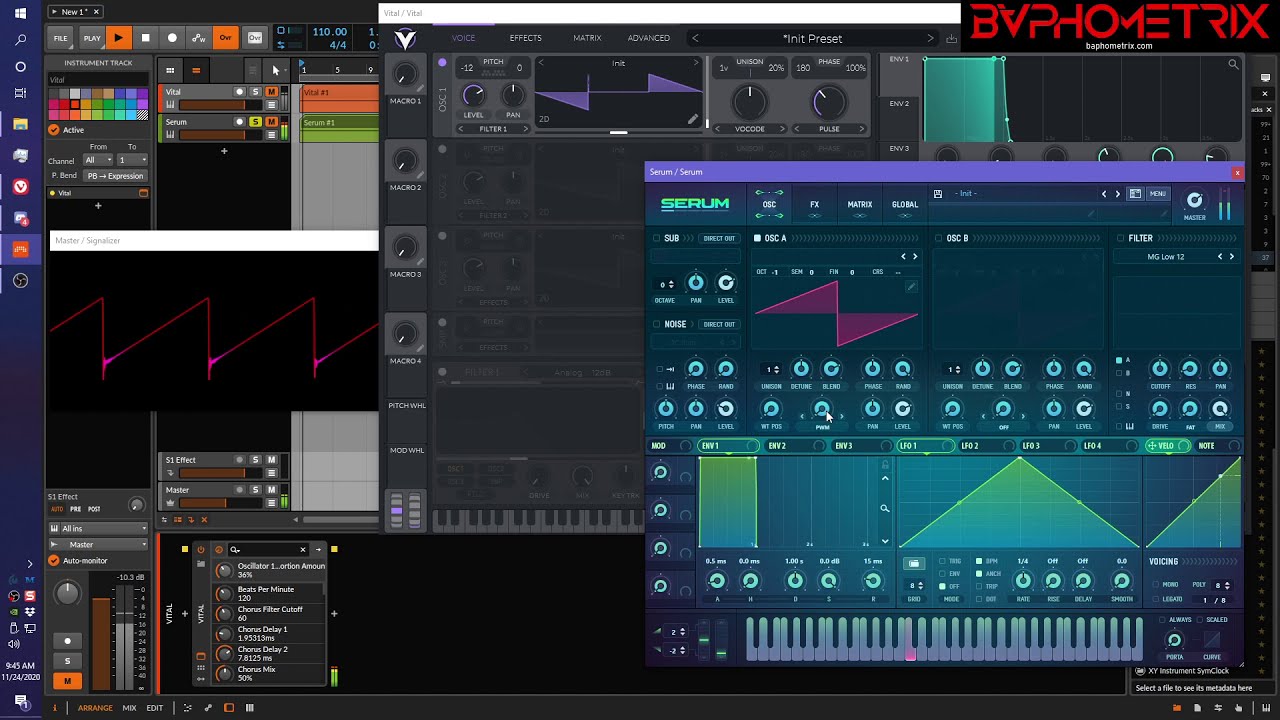Solo the Vital track
This screenshot has height=720, width=1280.
pos(255,92)
